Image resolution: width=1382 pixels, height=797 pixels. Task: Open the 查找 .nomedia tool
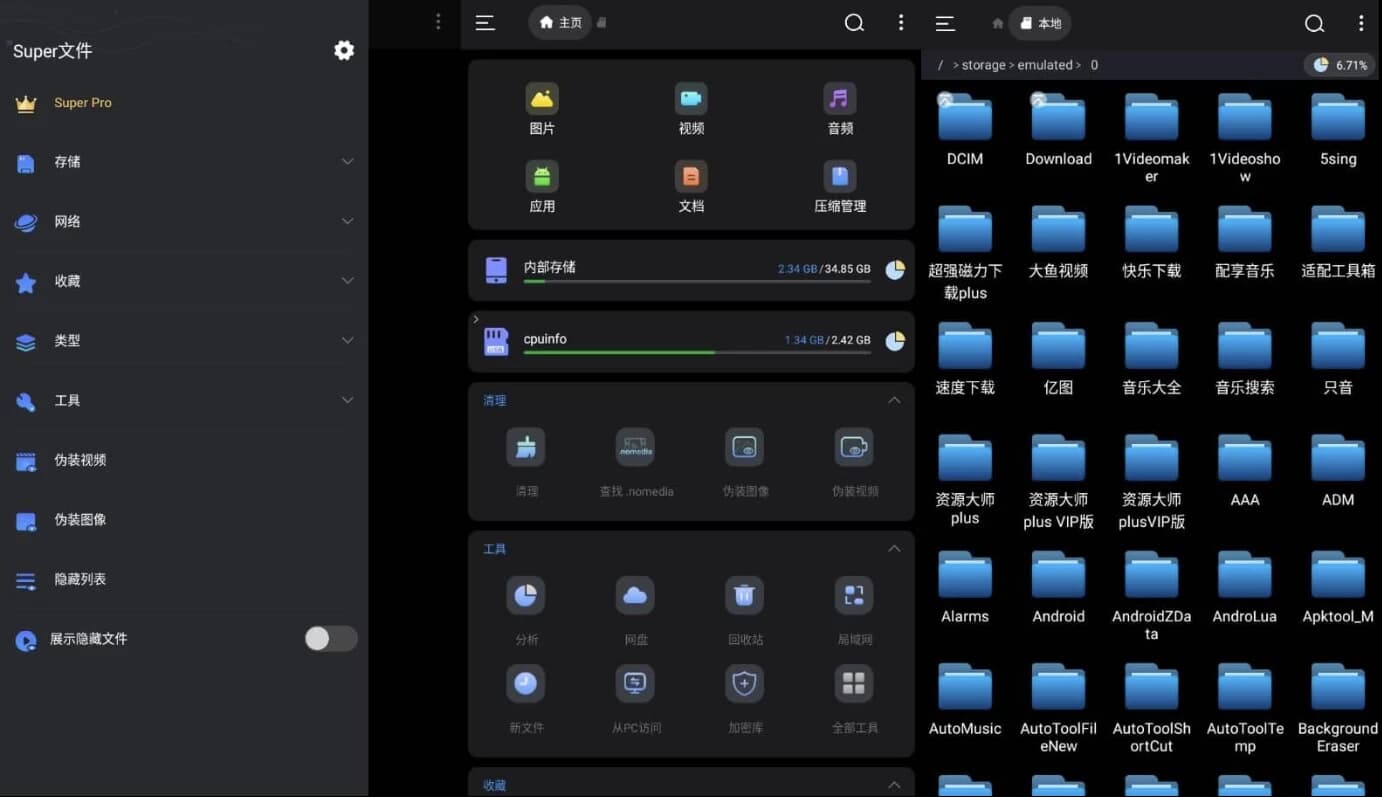tap(635, 447)
